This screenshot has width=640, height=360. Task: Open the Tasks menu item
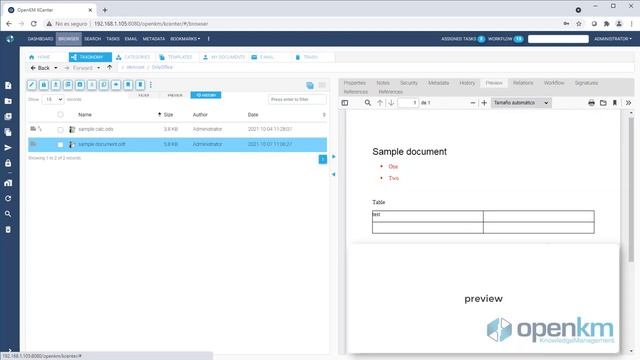113,39
